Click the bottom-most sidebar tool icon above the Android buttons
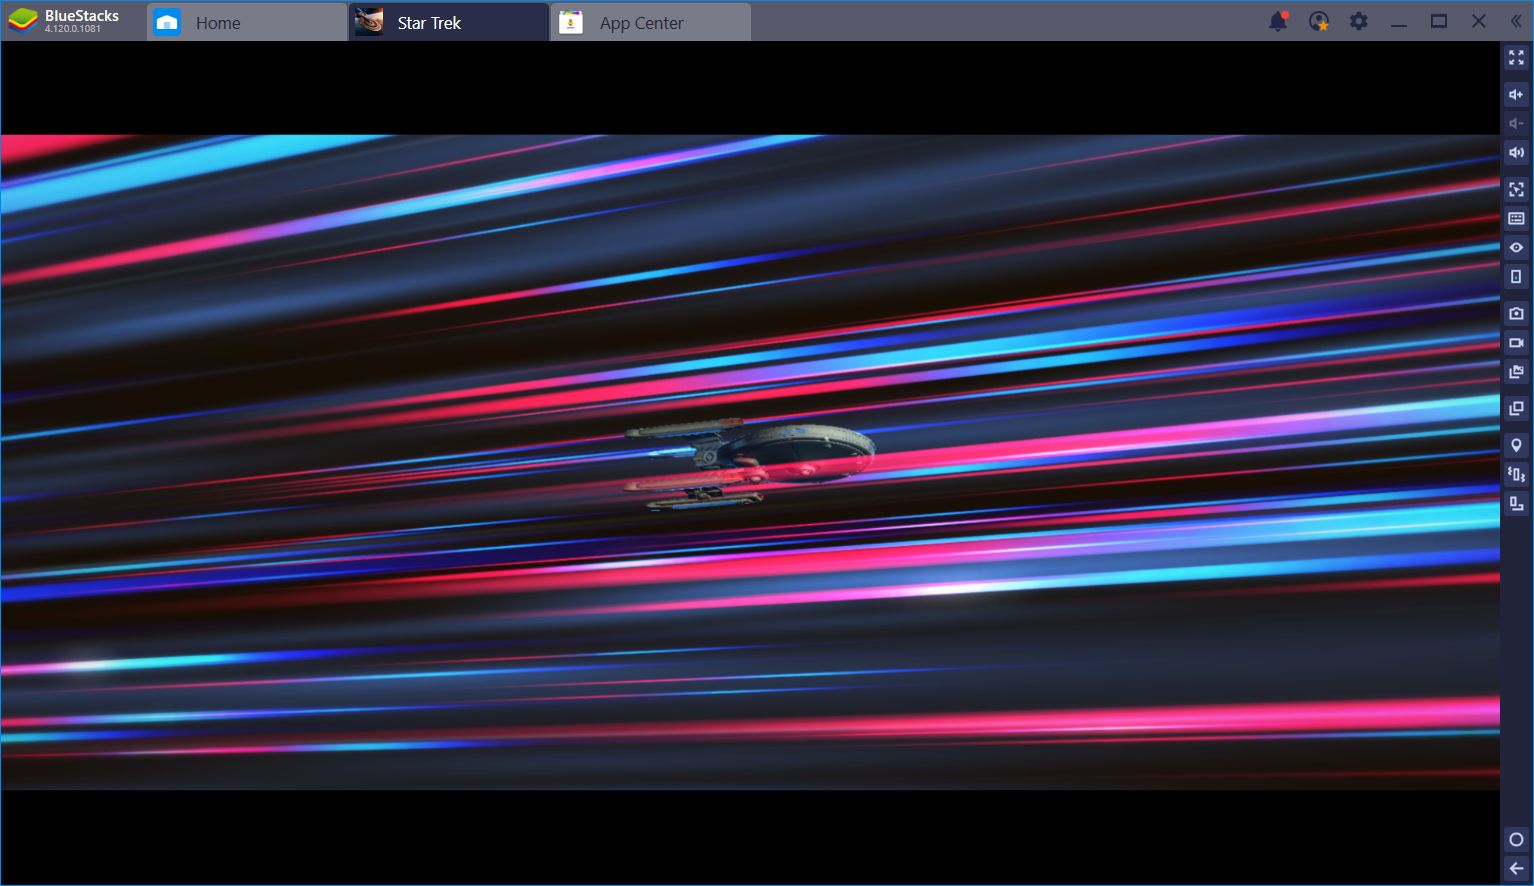 (1516, 503)
